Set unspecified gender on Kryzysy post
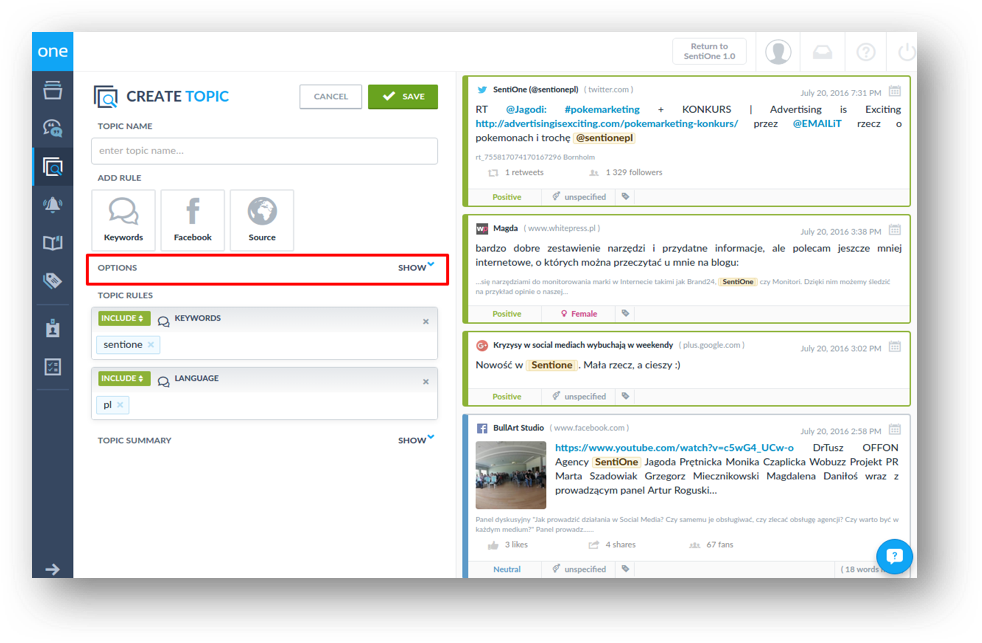 point(579,396)
